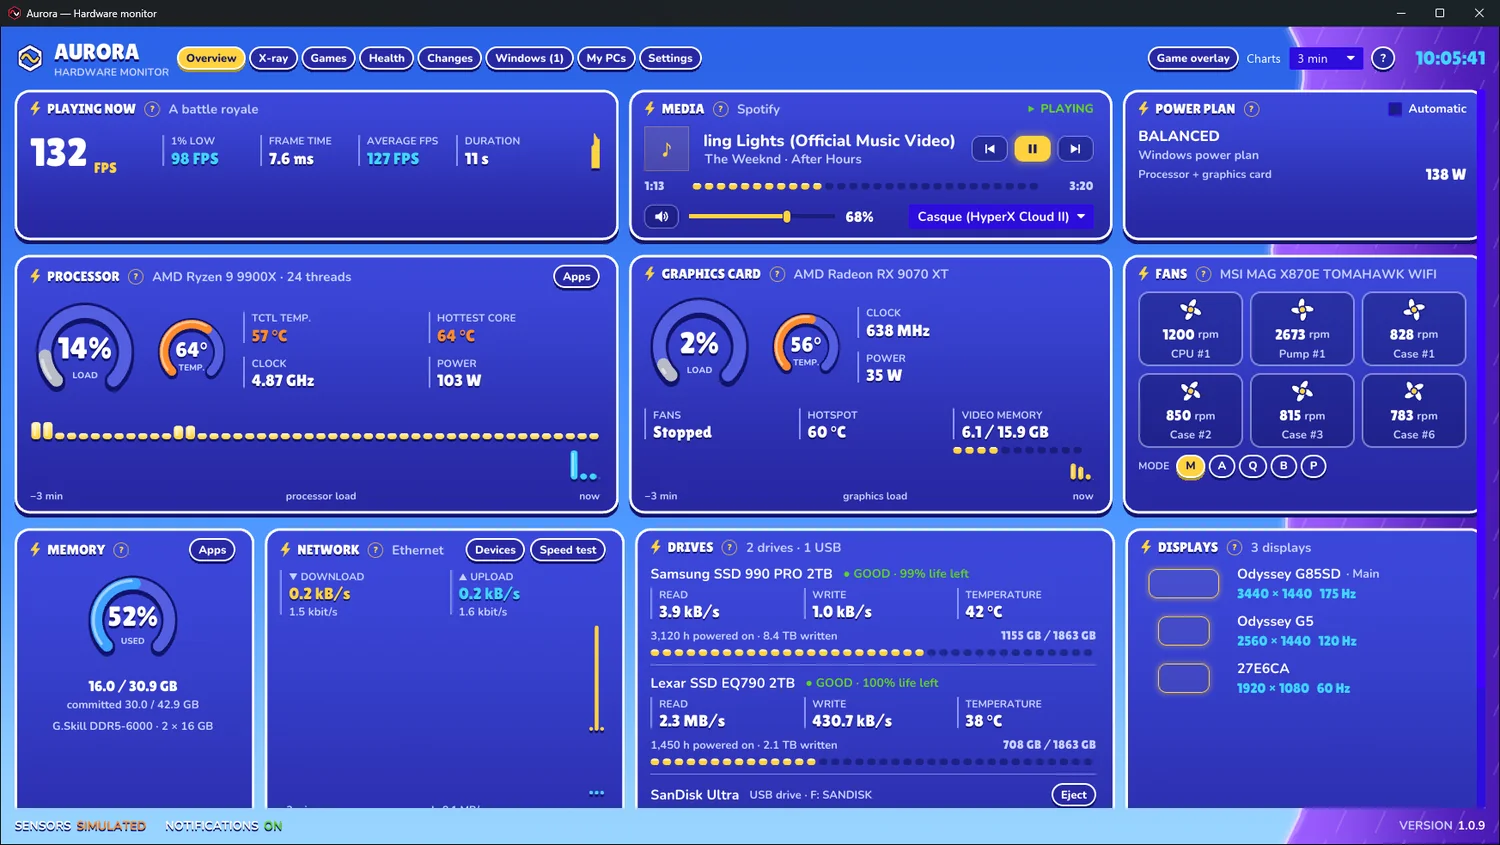Click the Power Plan help icon
This screenshot has height=845, width=1500.
[x=1252, y=109]
